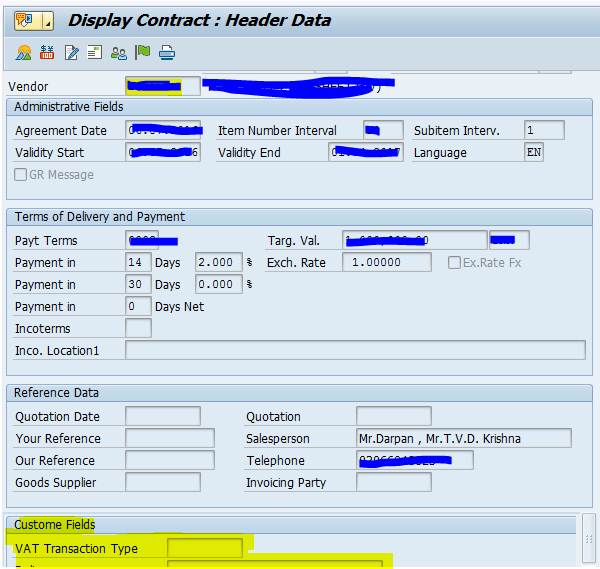Click the Validity End field
The height and width of the screenshot is (569, 600).
pyautogui.click(x=366, y=152)
